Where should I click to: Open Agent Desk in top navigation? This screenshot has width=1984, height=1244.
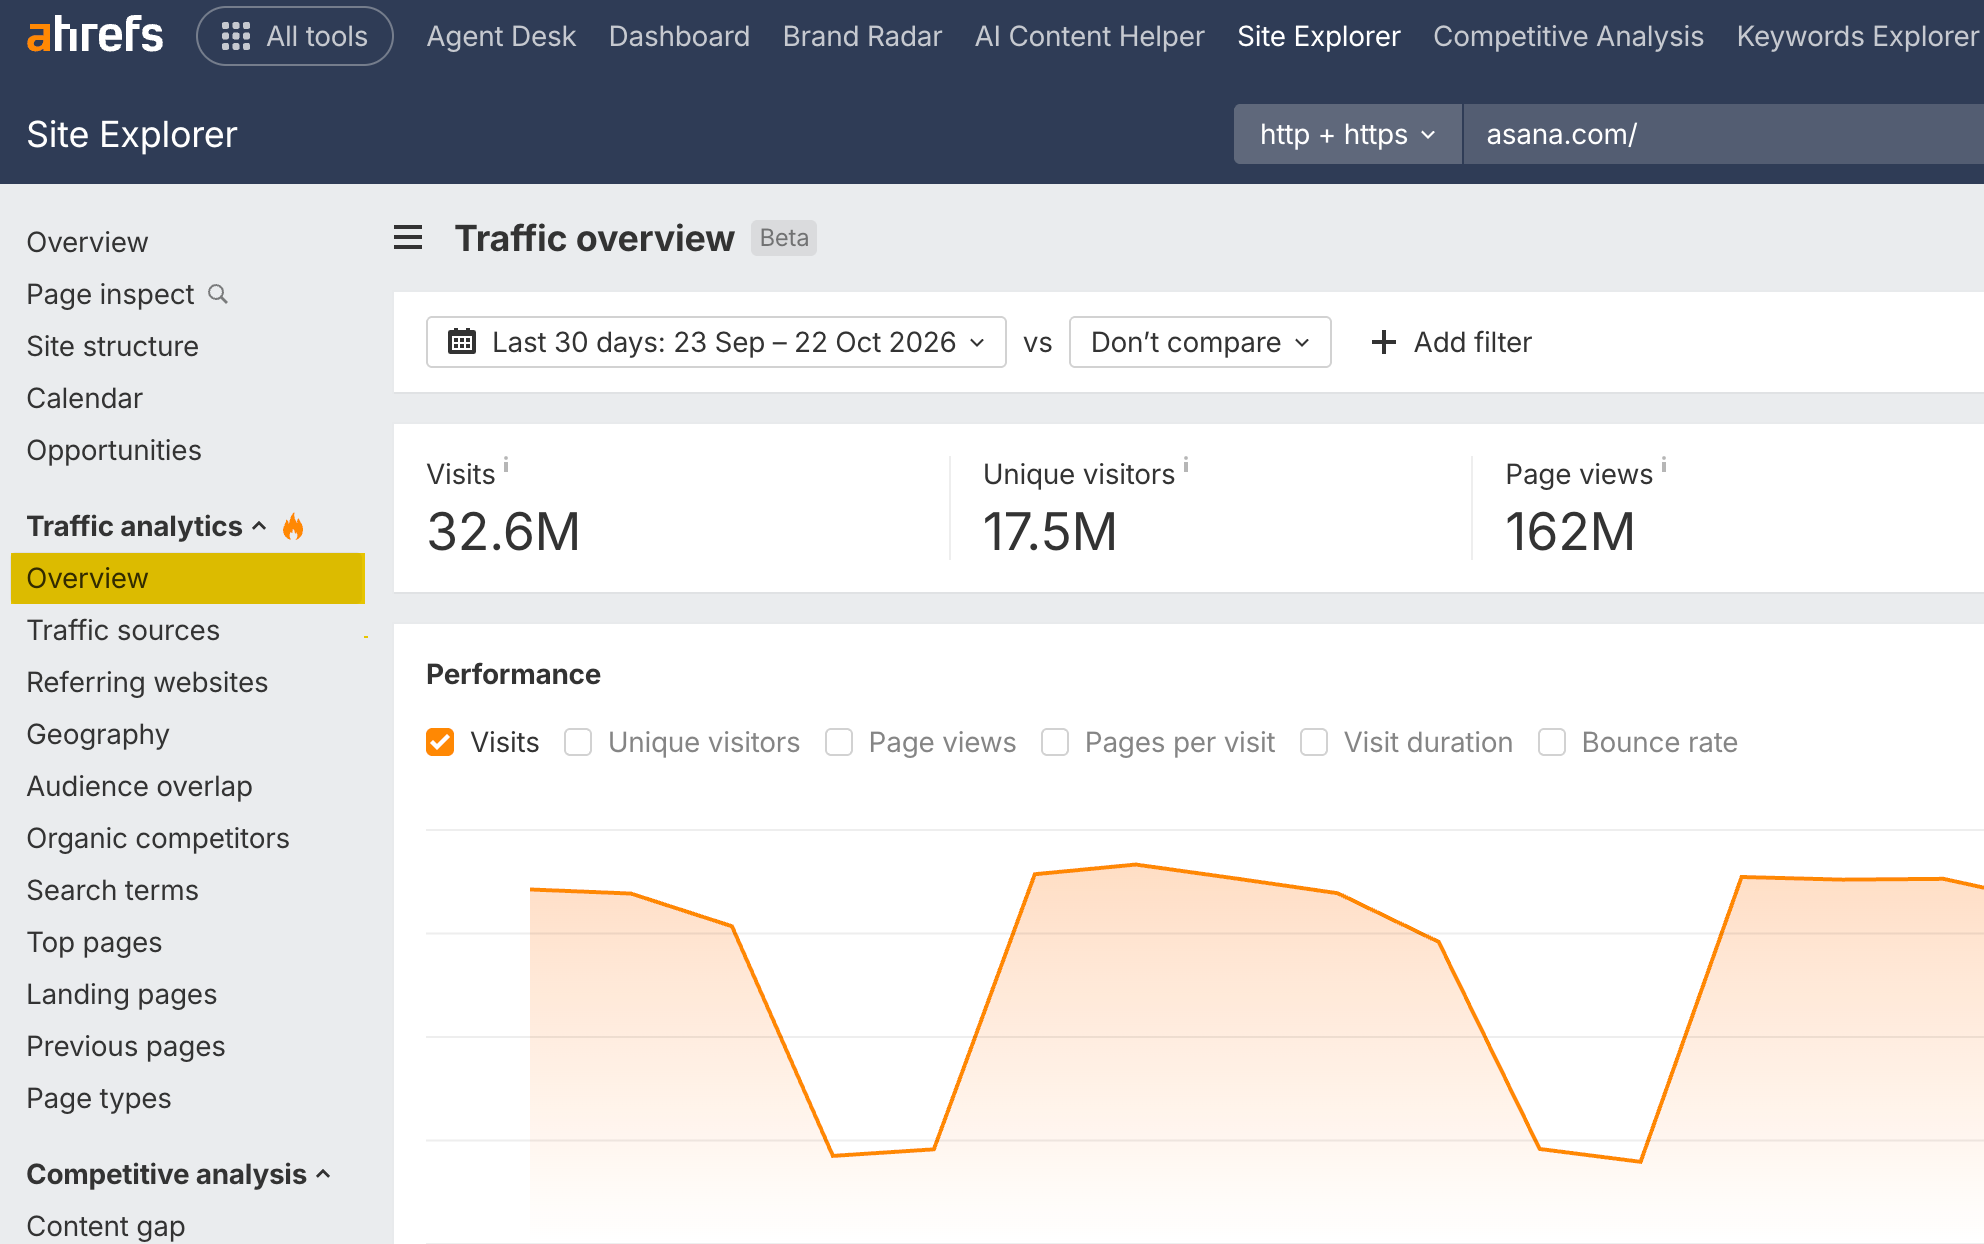click(x=501, y=36)
